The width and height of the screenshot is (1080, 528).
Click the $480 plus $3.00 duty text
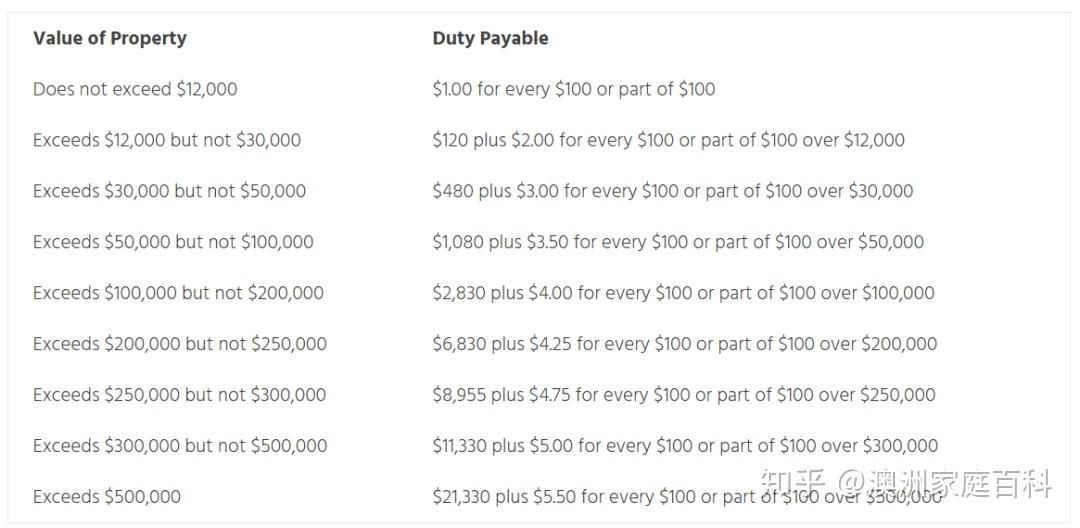tap(673, 191)
